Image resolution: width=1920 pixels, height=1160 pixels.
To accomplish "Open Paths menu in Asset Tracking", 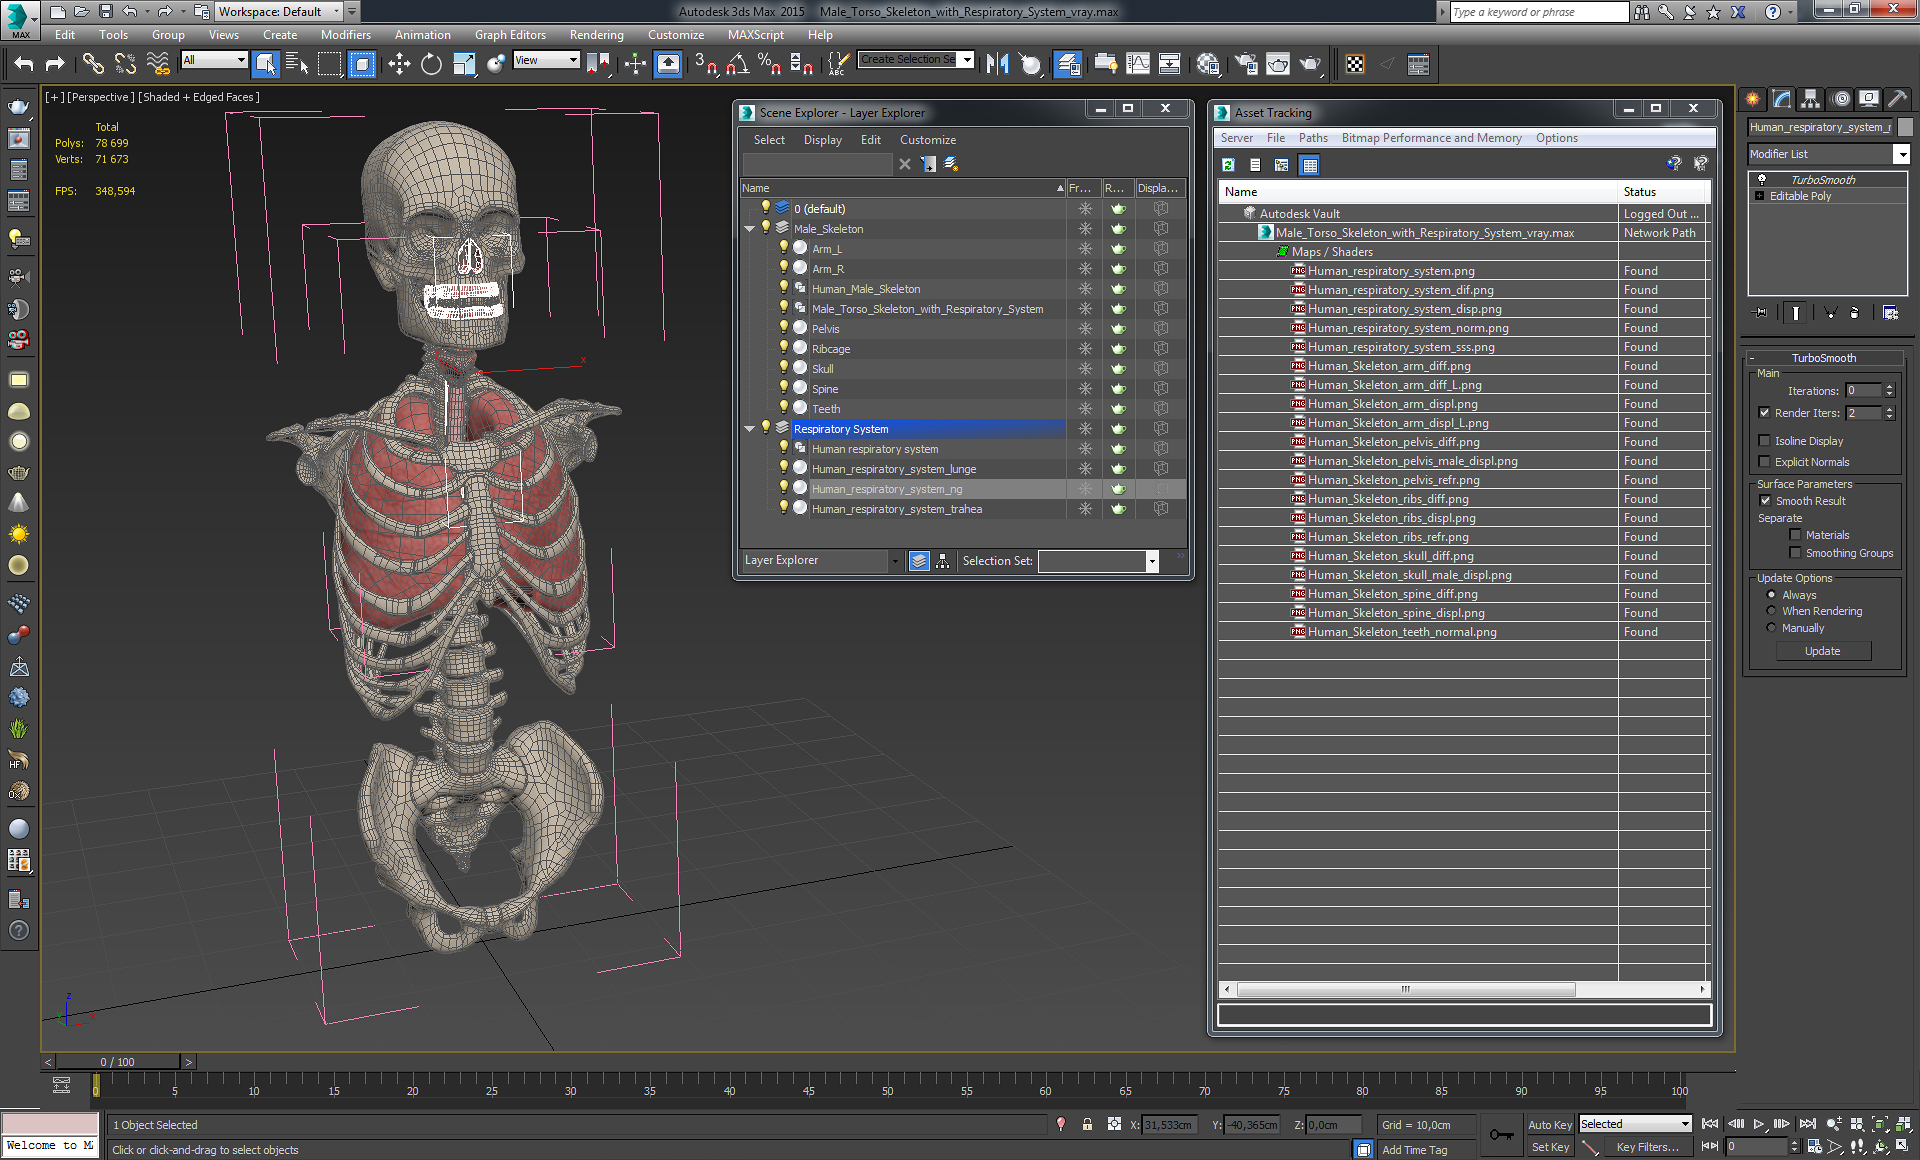I will pos(1313,138).
